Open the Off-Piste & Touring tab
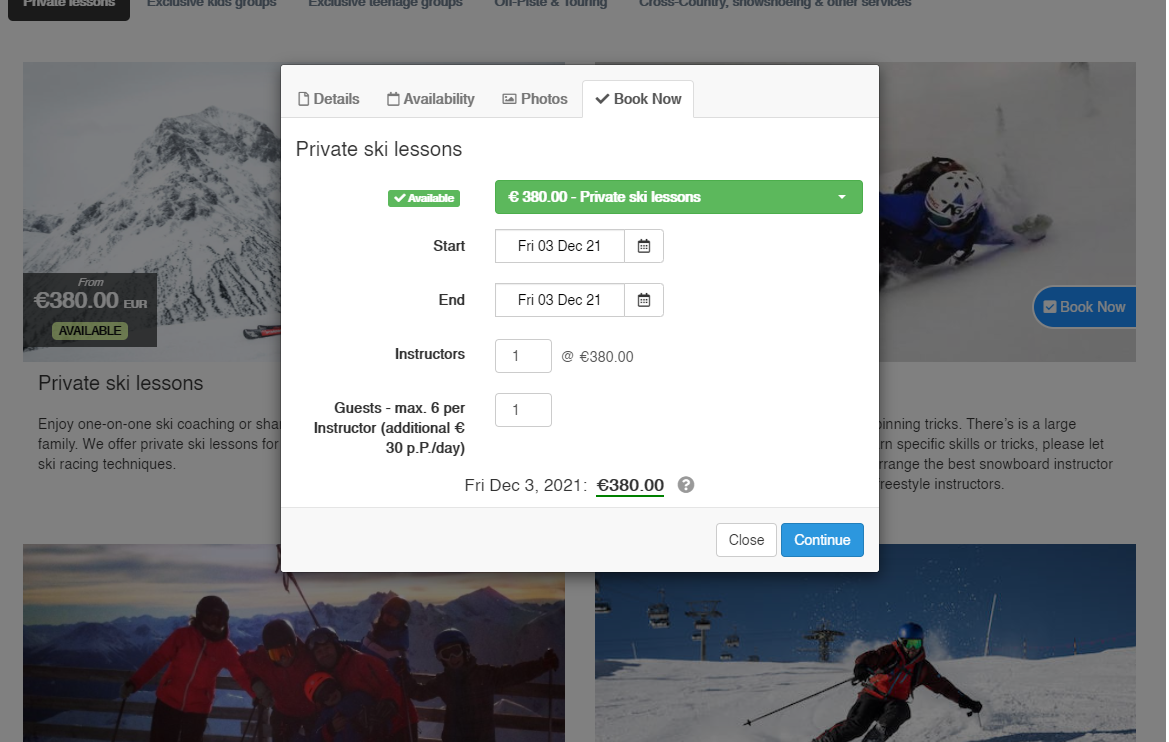The height and width of the screenshot is (742, 1169). click(x=551, y=4)
